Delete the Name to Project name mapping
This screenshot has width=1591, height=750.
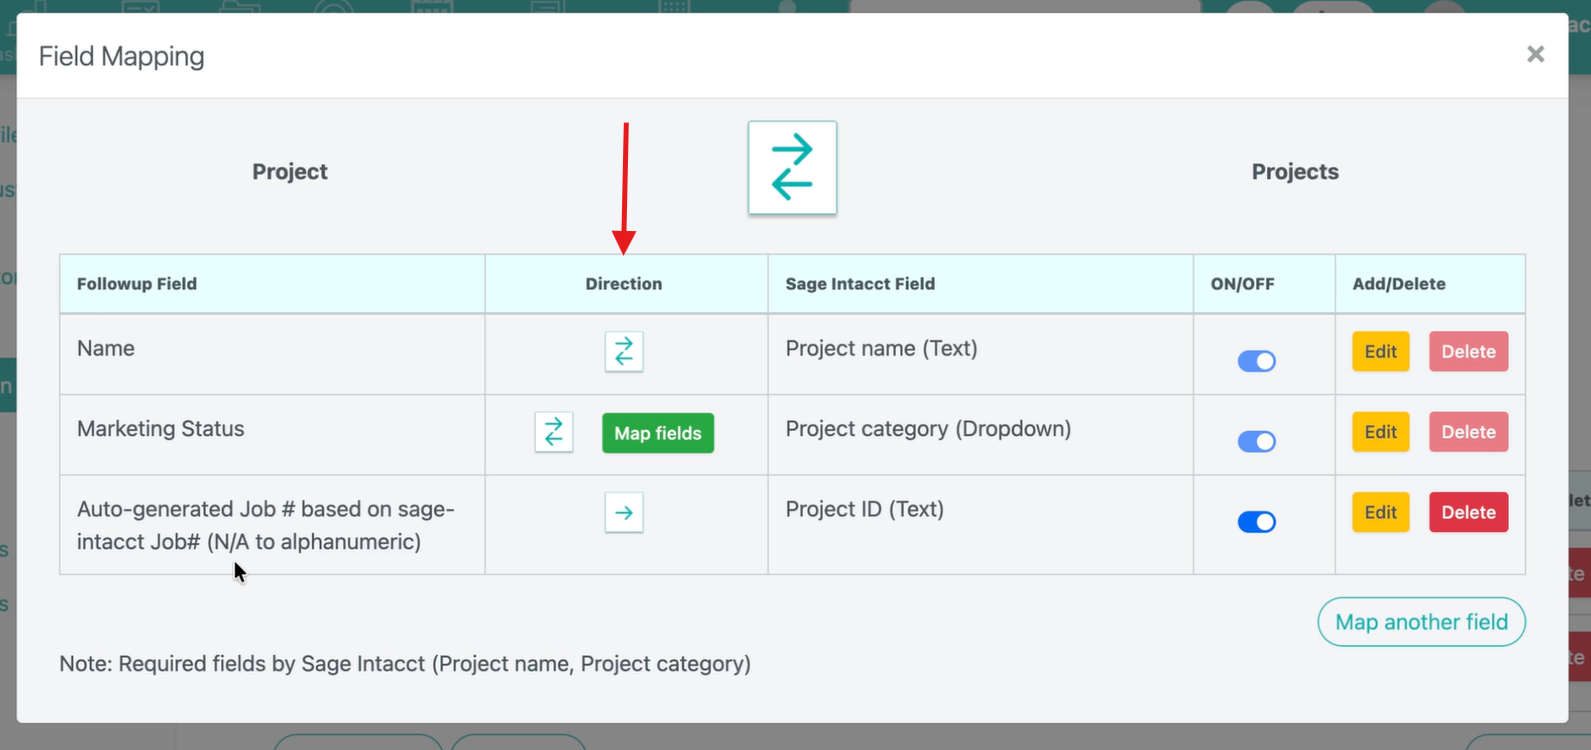coord(1467,352)
